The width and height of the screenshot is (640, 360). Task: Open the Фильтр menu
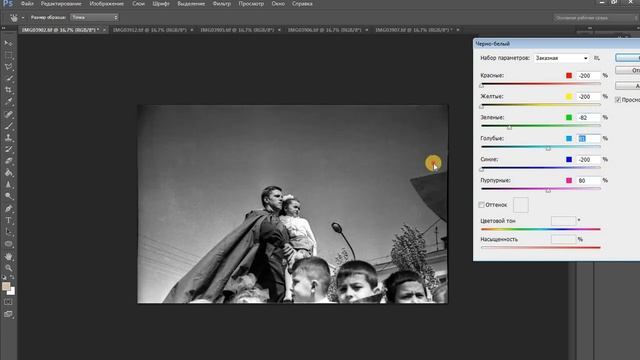click(x=222, y=4)
